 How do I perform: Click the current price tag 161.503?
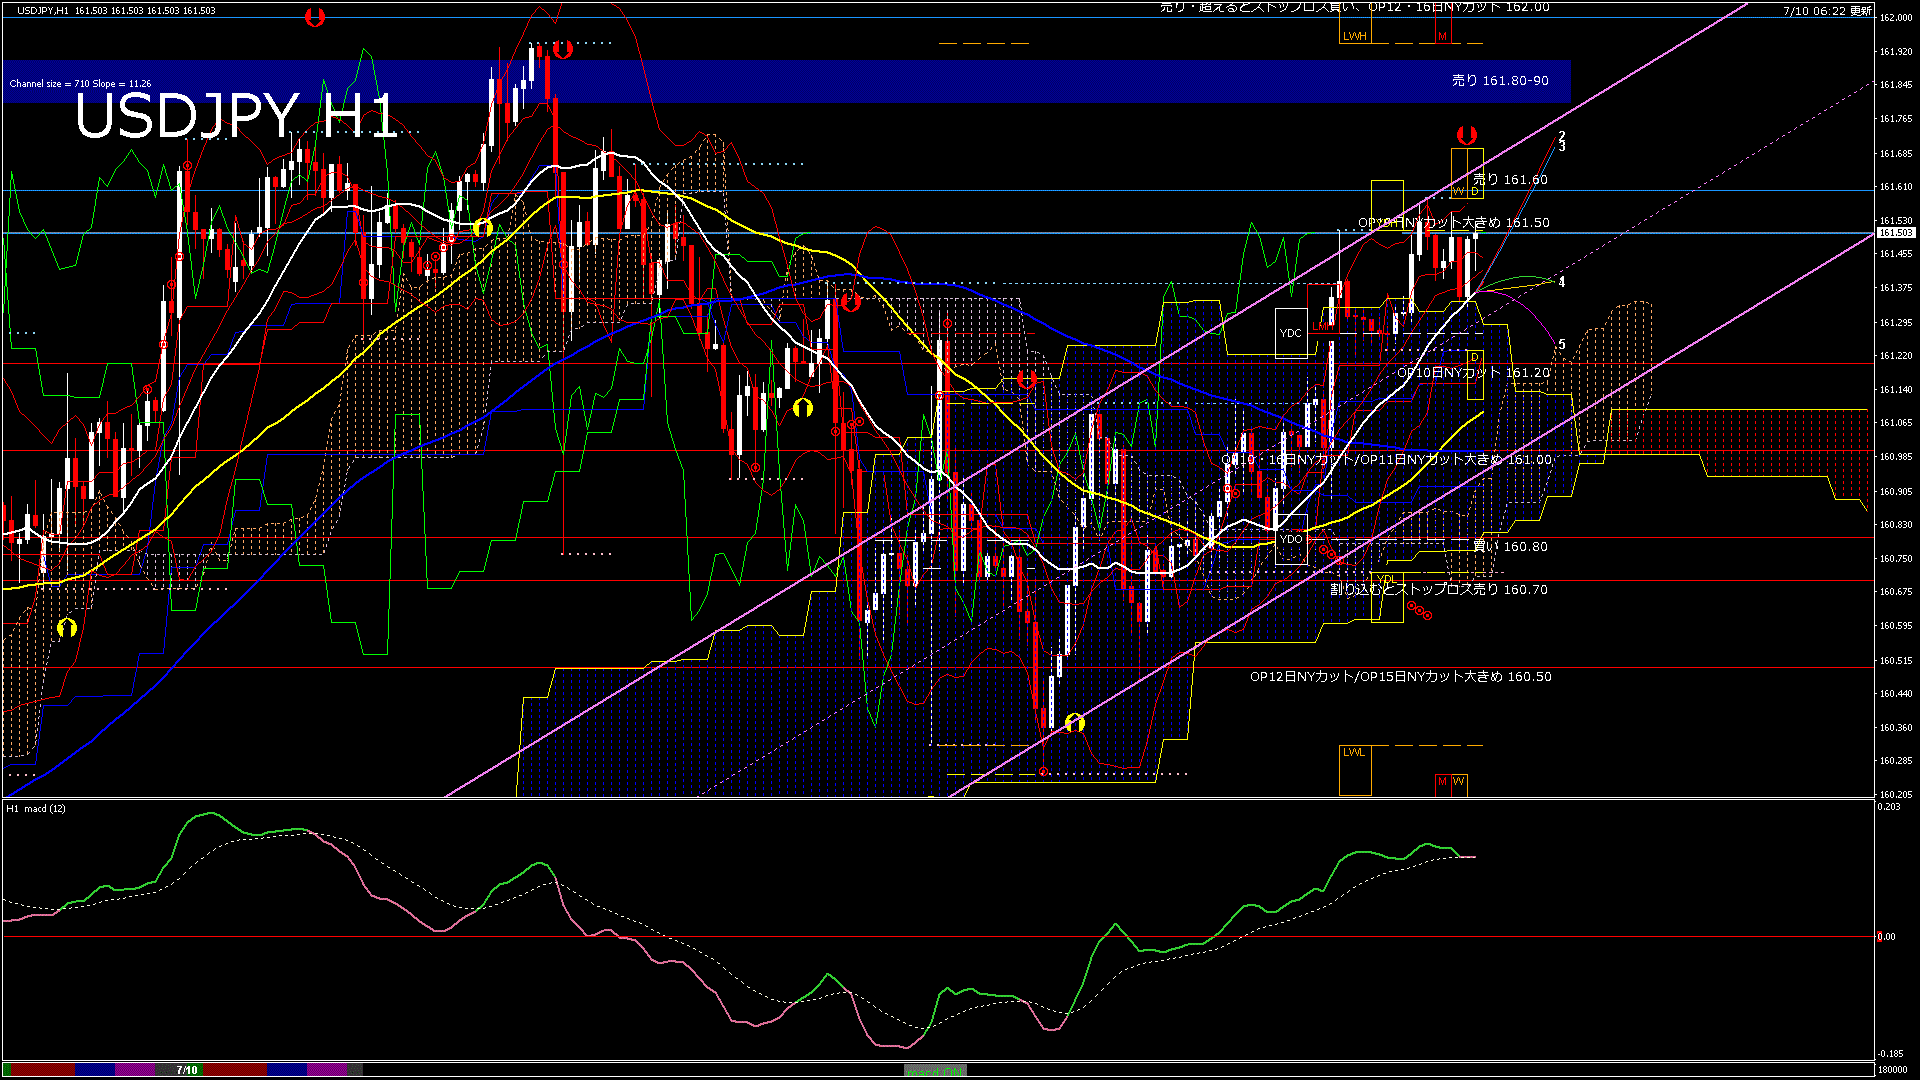[1895, 233]
